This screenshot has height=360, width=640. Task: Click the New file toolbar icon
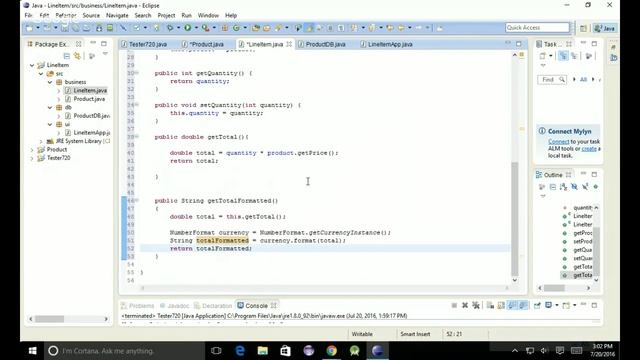[x=29, y=28]
